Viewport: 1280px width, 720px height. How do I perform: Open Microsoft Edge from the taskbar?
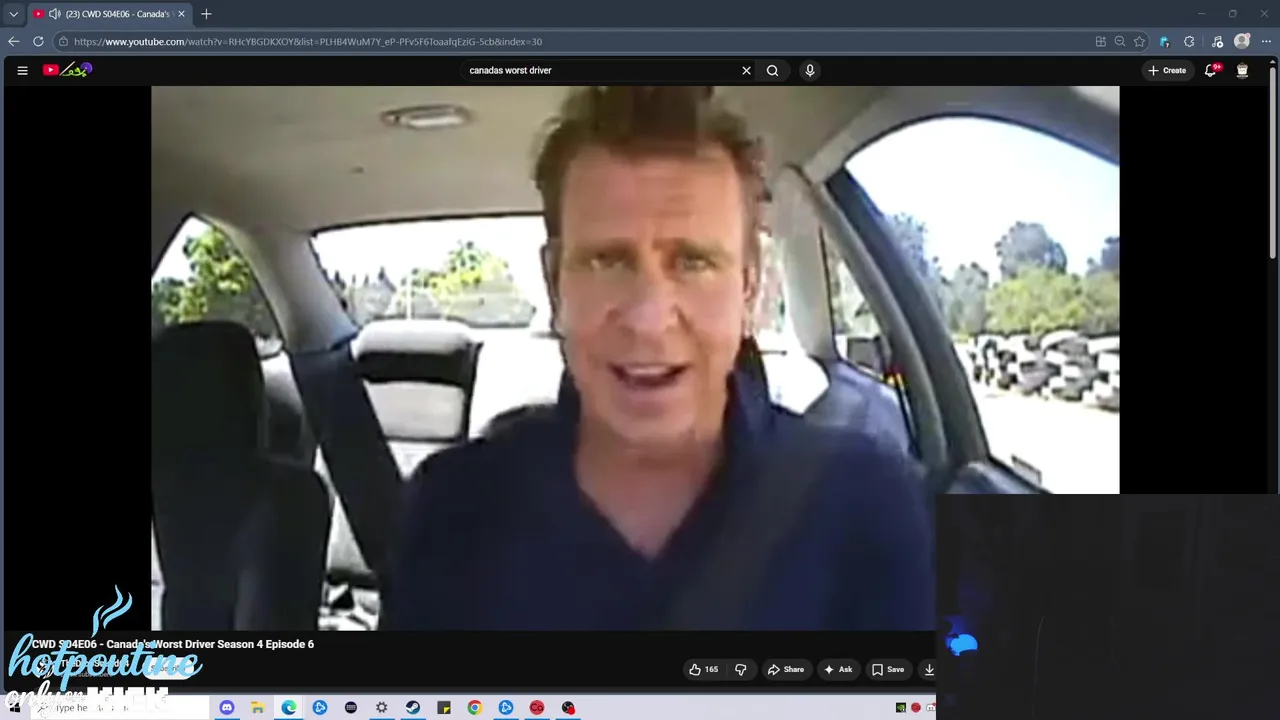coord(289,707)
